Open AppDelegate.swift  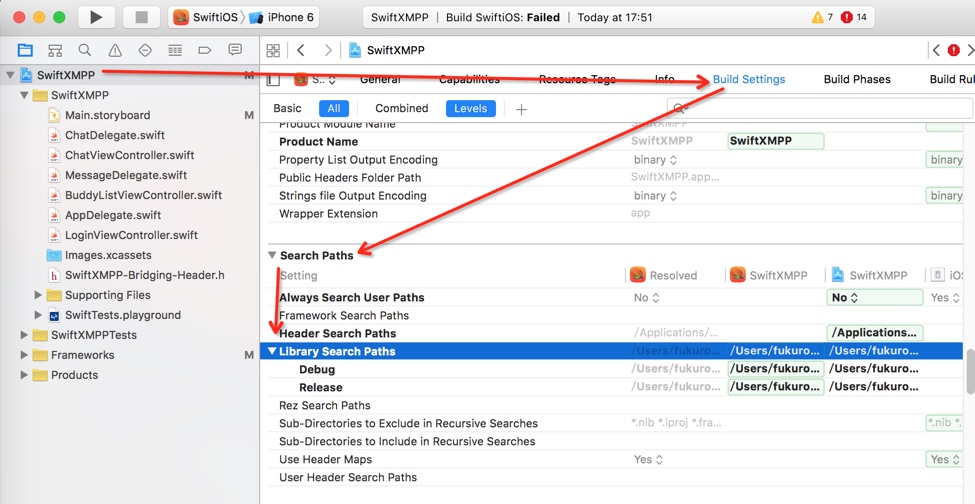tap(113, 215)
